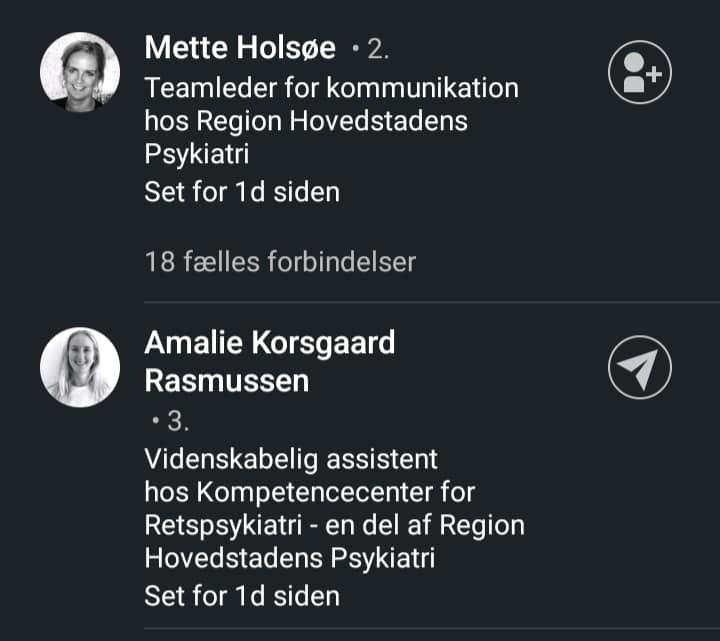The width and height of the screenshot is (720, 641).
Task: Tap 'Retspsykiatri - en del af Region' line
Action: pyautogui.click(x=334, y=525)
